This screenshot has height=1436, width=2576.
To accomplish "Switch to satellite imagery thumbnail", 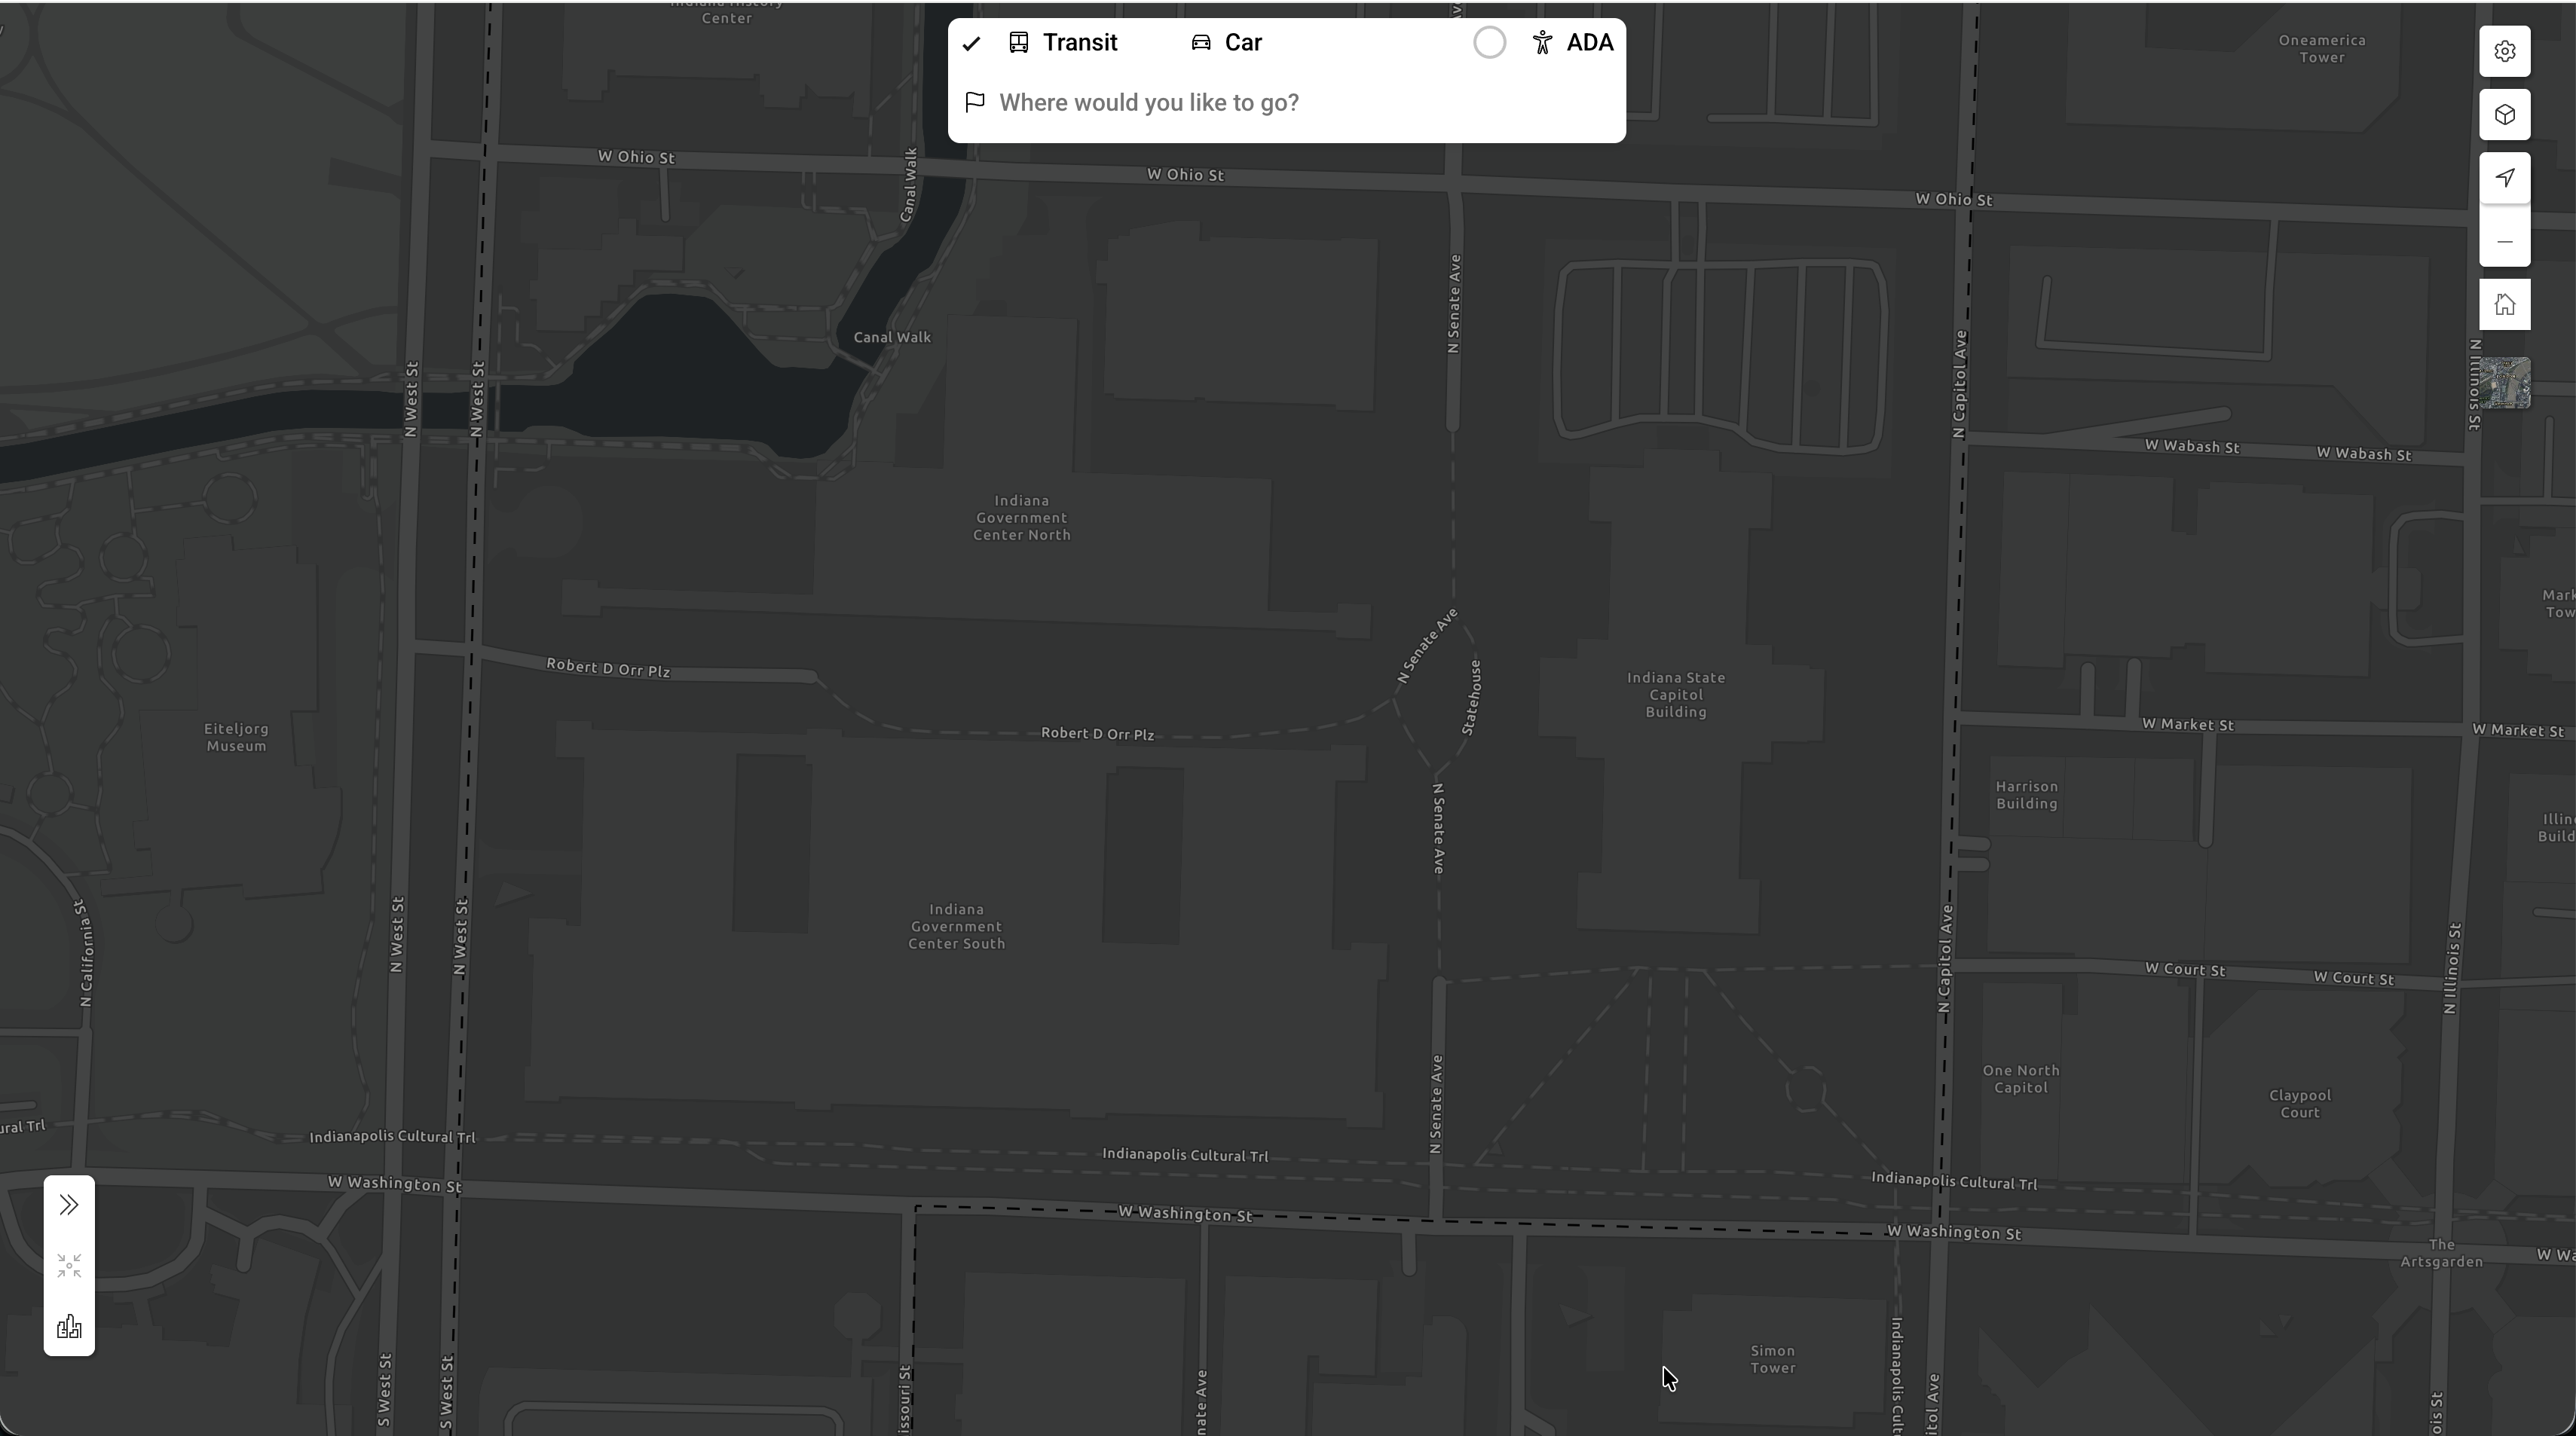I will (2504, 383).
